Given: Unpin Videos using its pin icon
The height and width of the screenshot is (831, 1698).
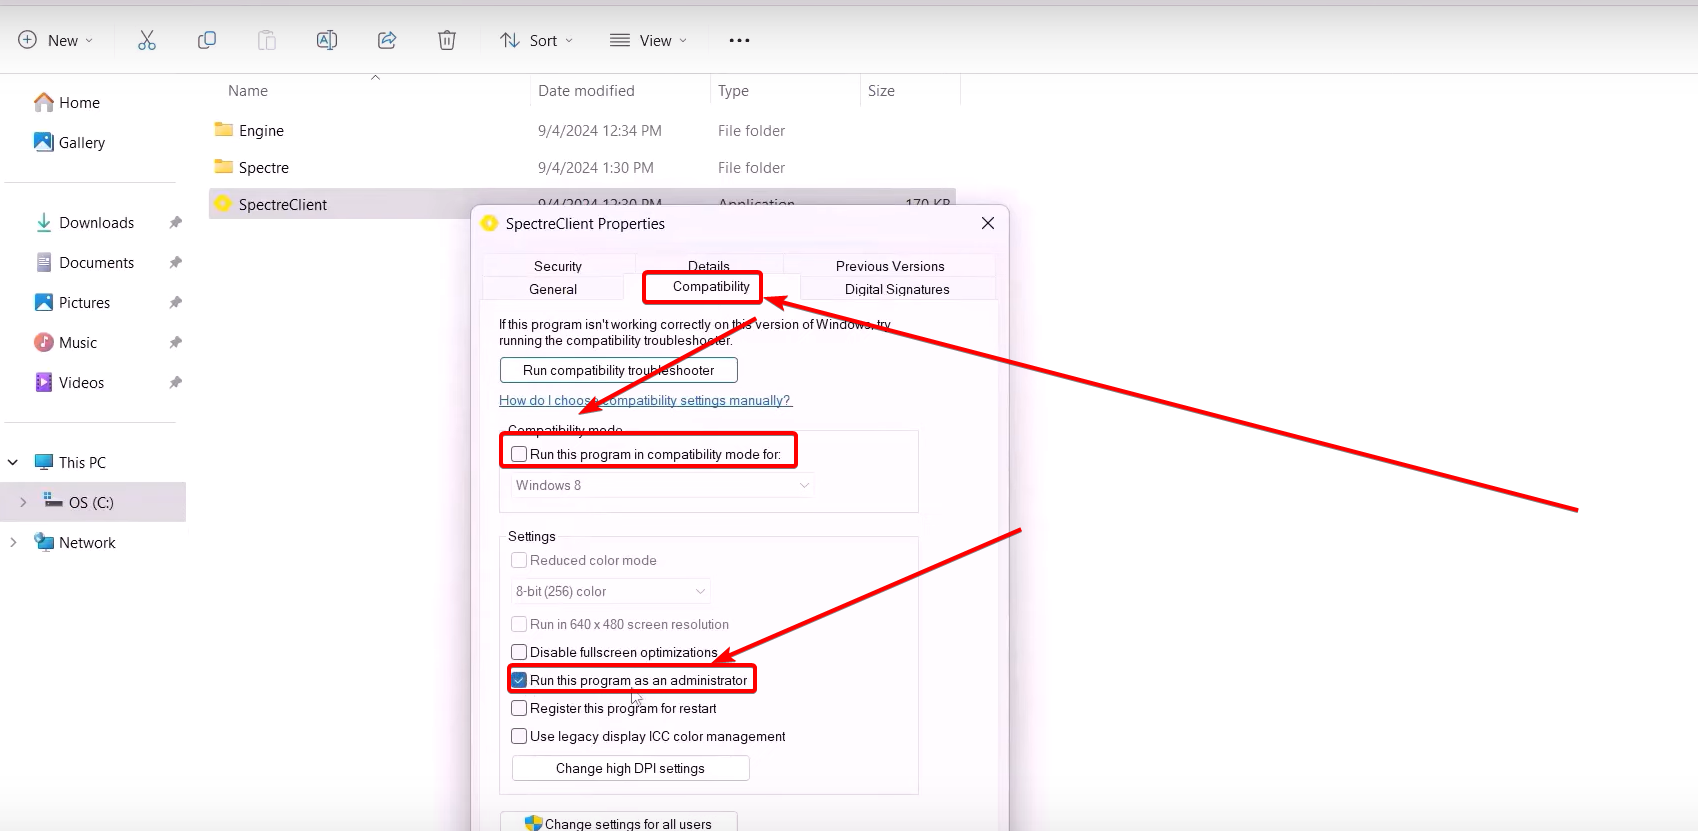Looking at the screenshot, I should (x=175, y=382).
